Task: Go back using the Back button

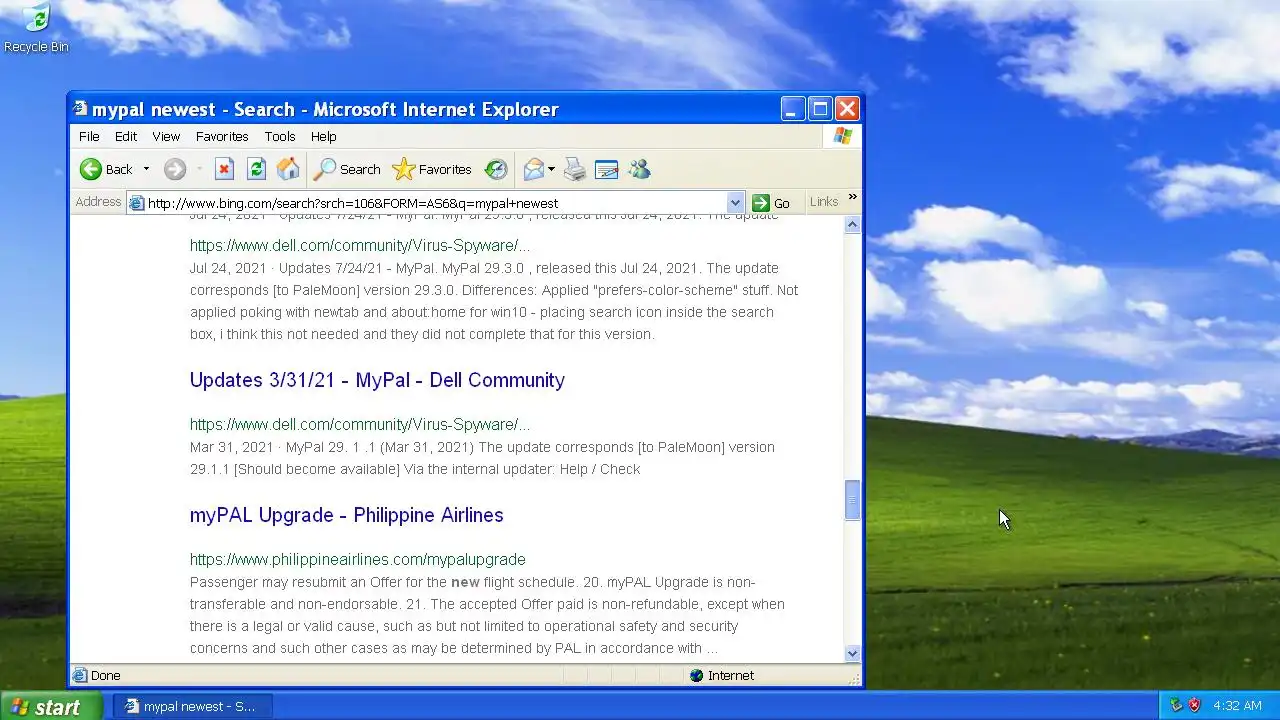Action: click(106, 169)
